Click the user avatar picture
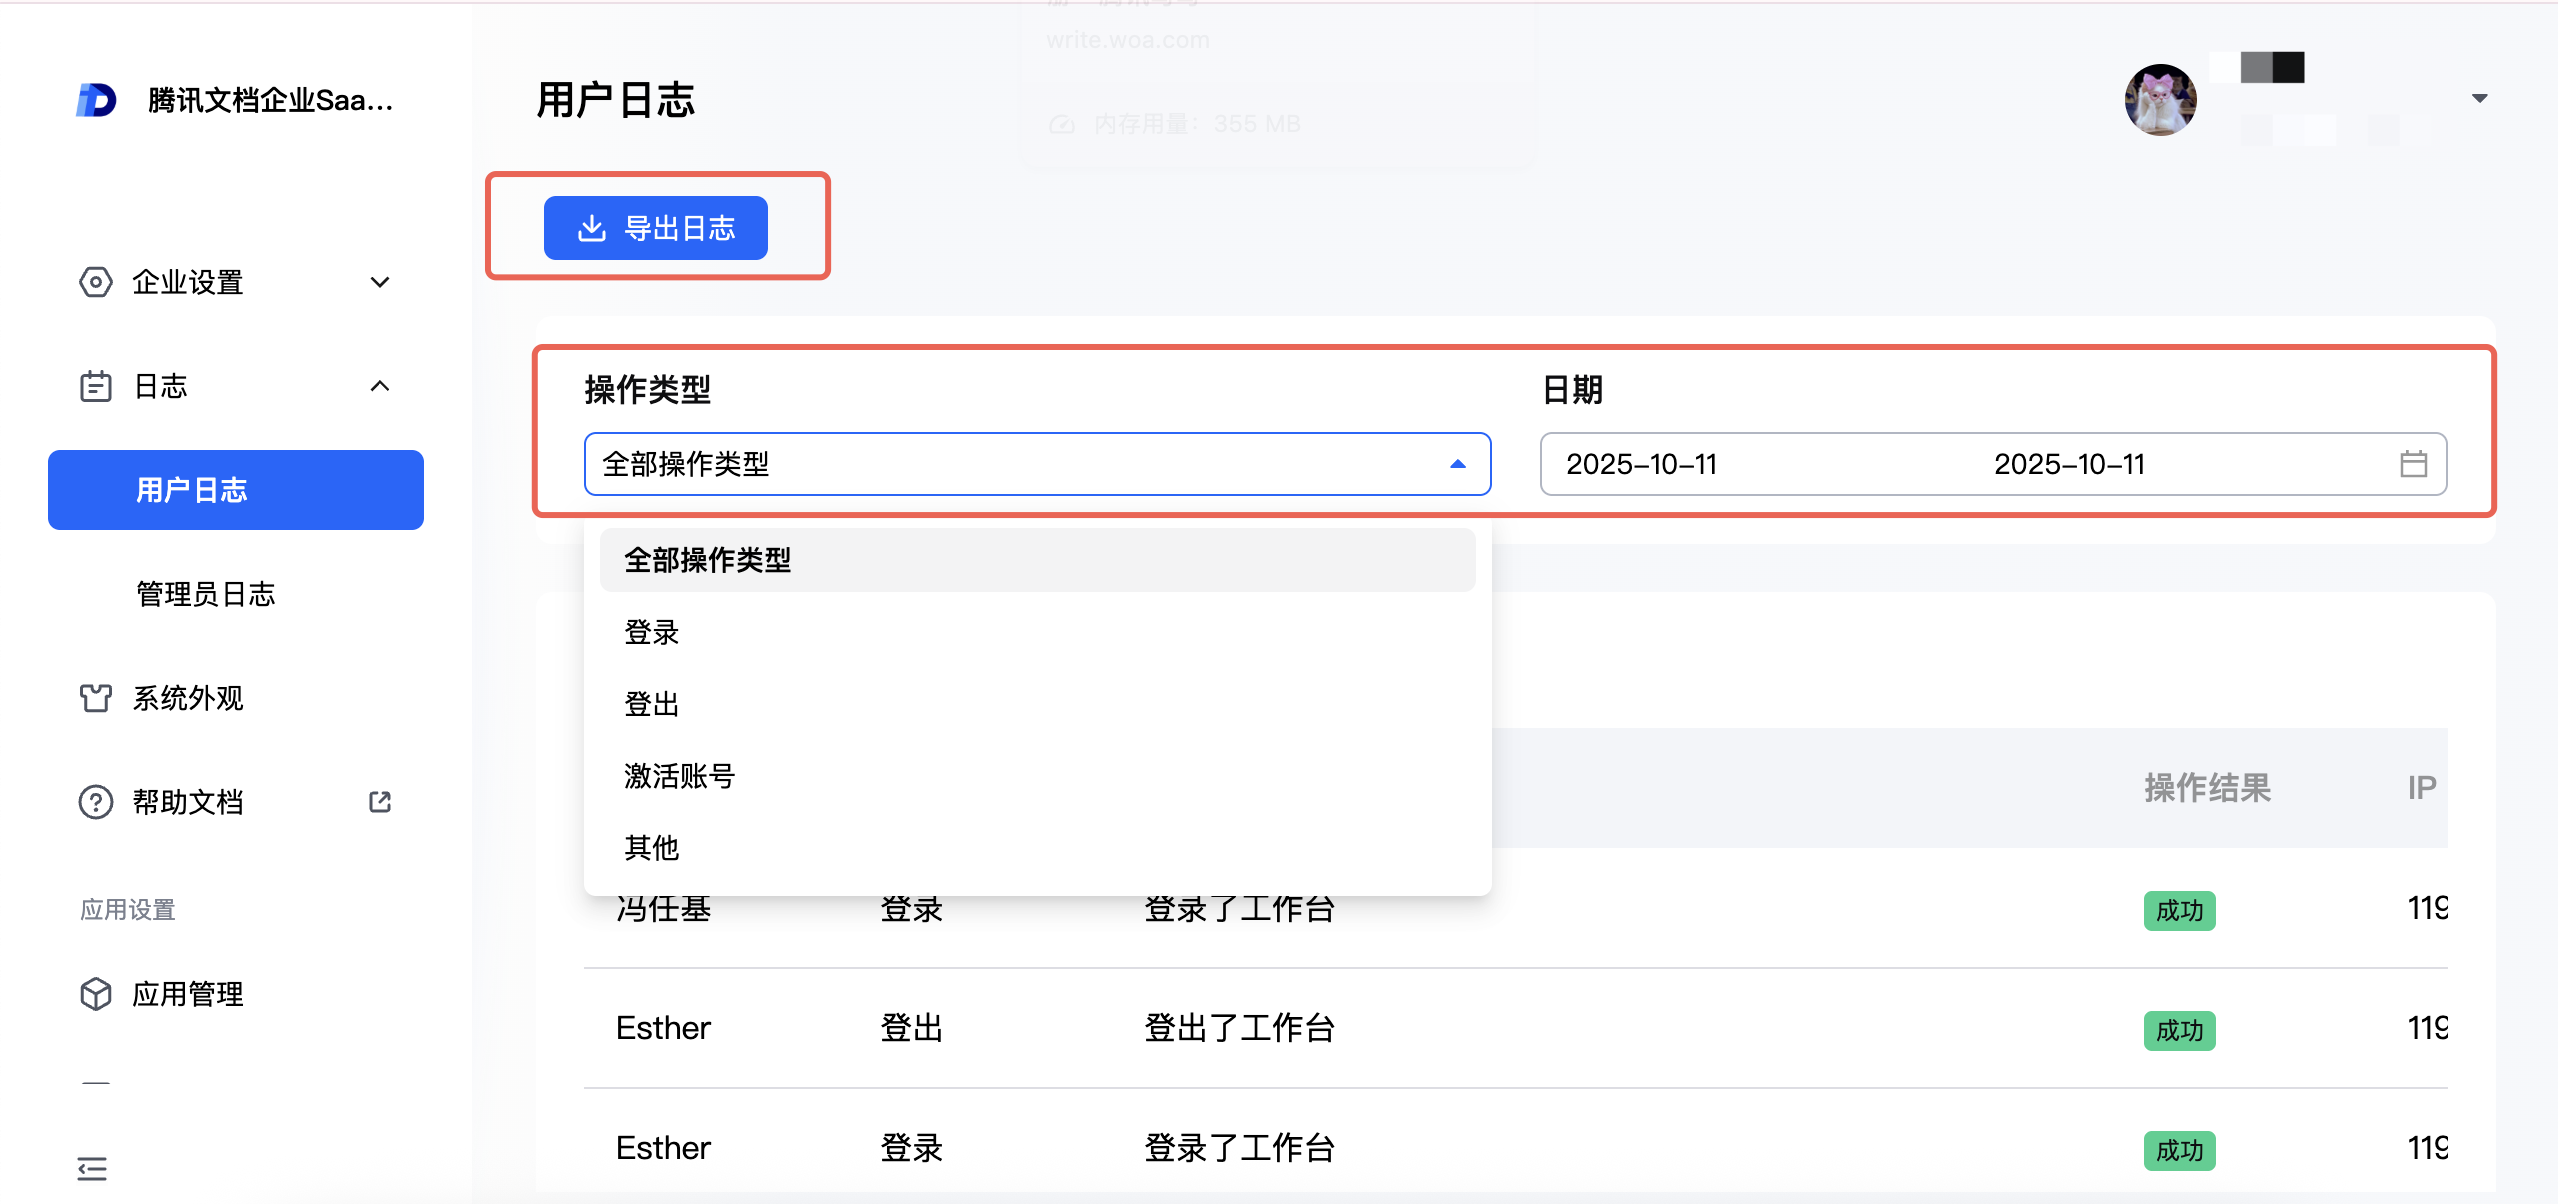 pyautogui.click(x=2160, y=100)
